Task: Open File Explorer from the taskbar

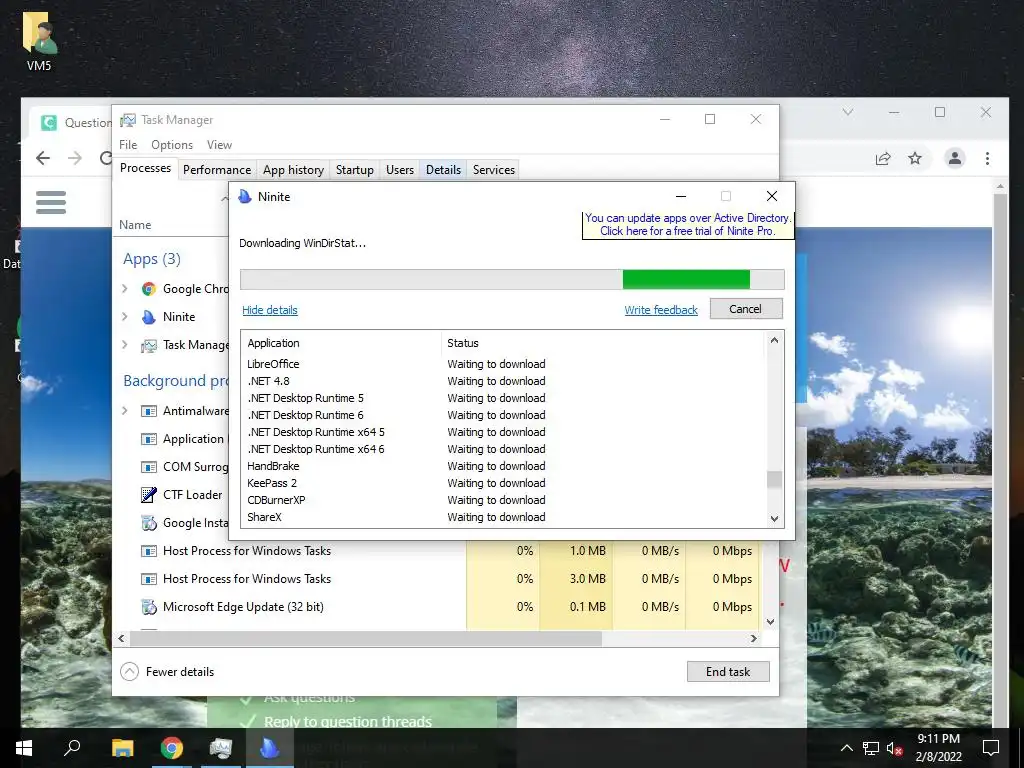Action: point(122,748)
